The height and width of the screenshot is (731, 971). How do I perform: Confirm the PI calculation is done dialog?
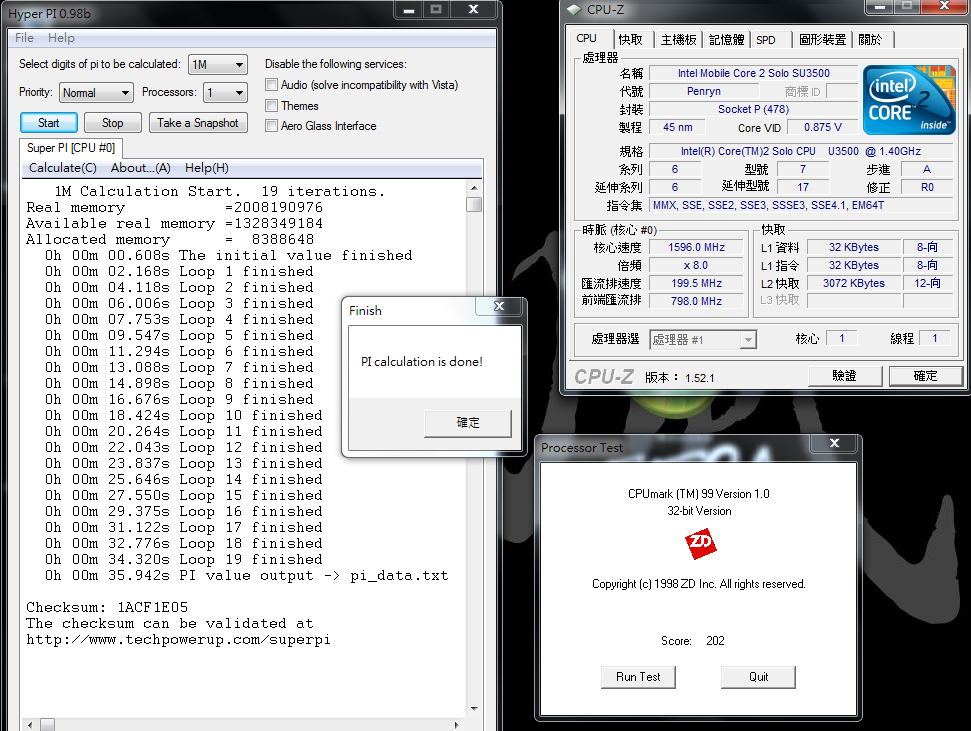point(468,423)
